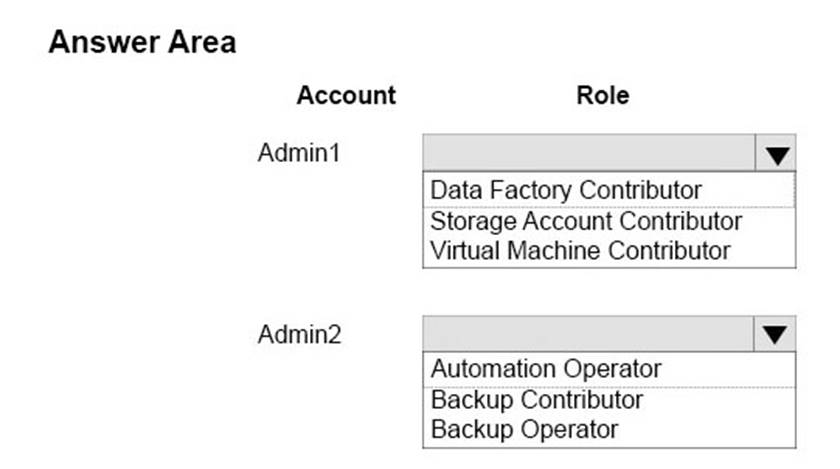Click the Admin1 account label

[299, 154]
